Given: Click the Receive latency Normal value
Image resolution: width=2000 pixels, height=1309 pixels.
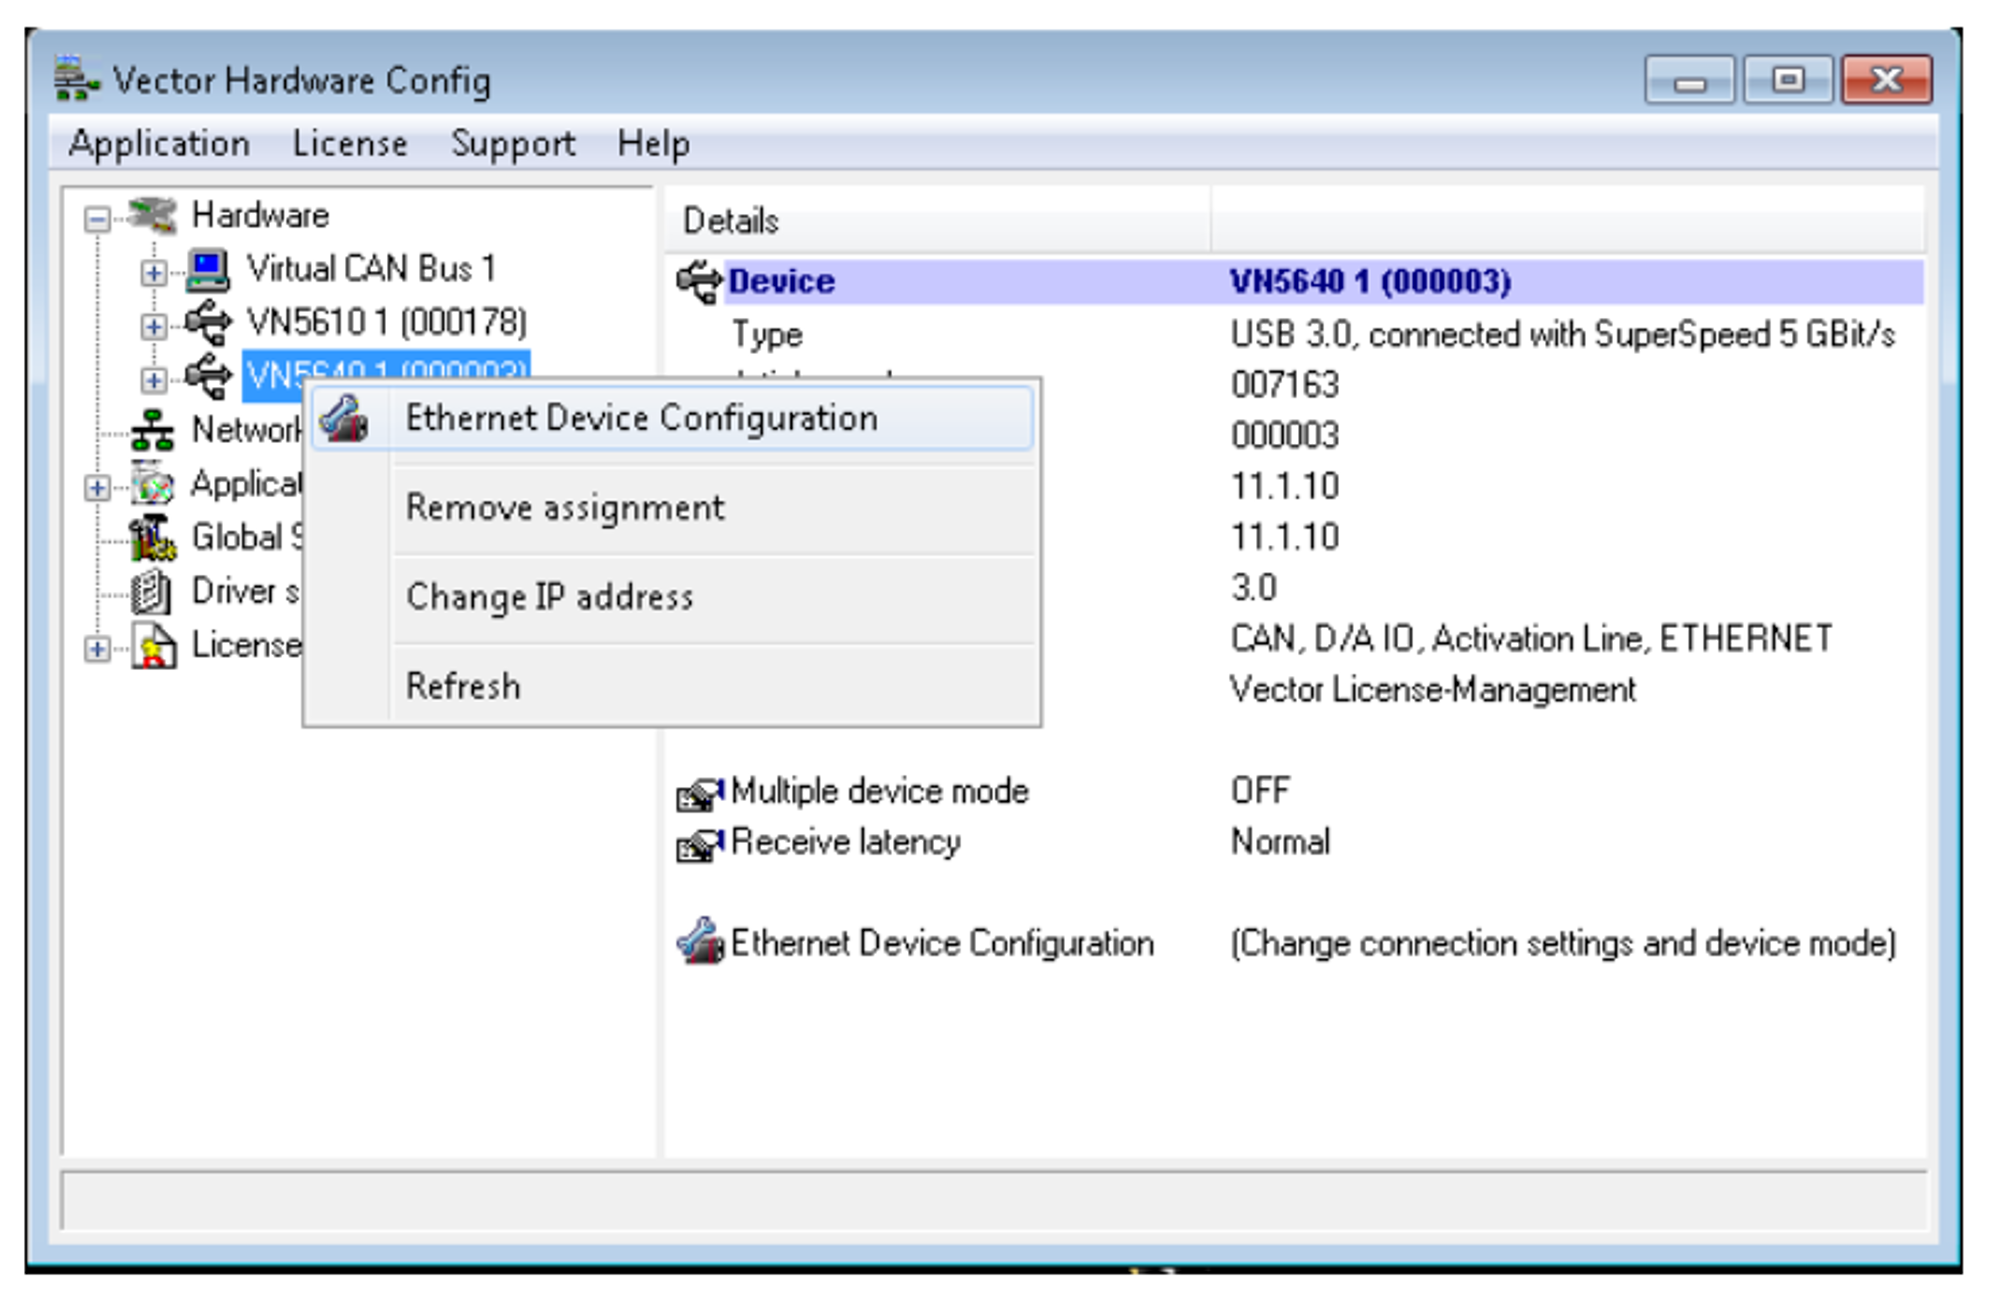Looking at the screenshot, I should click(1280, 842).
